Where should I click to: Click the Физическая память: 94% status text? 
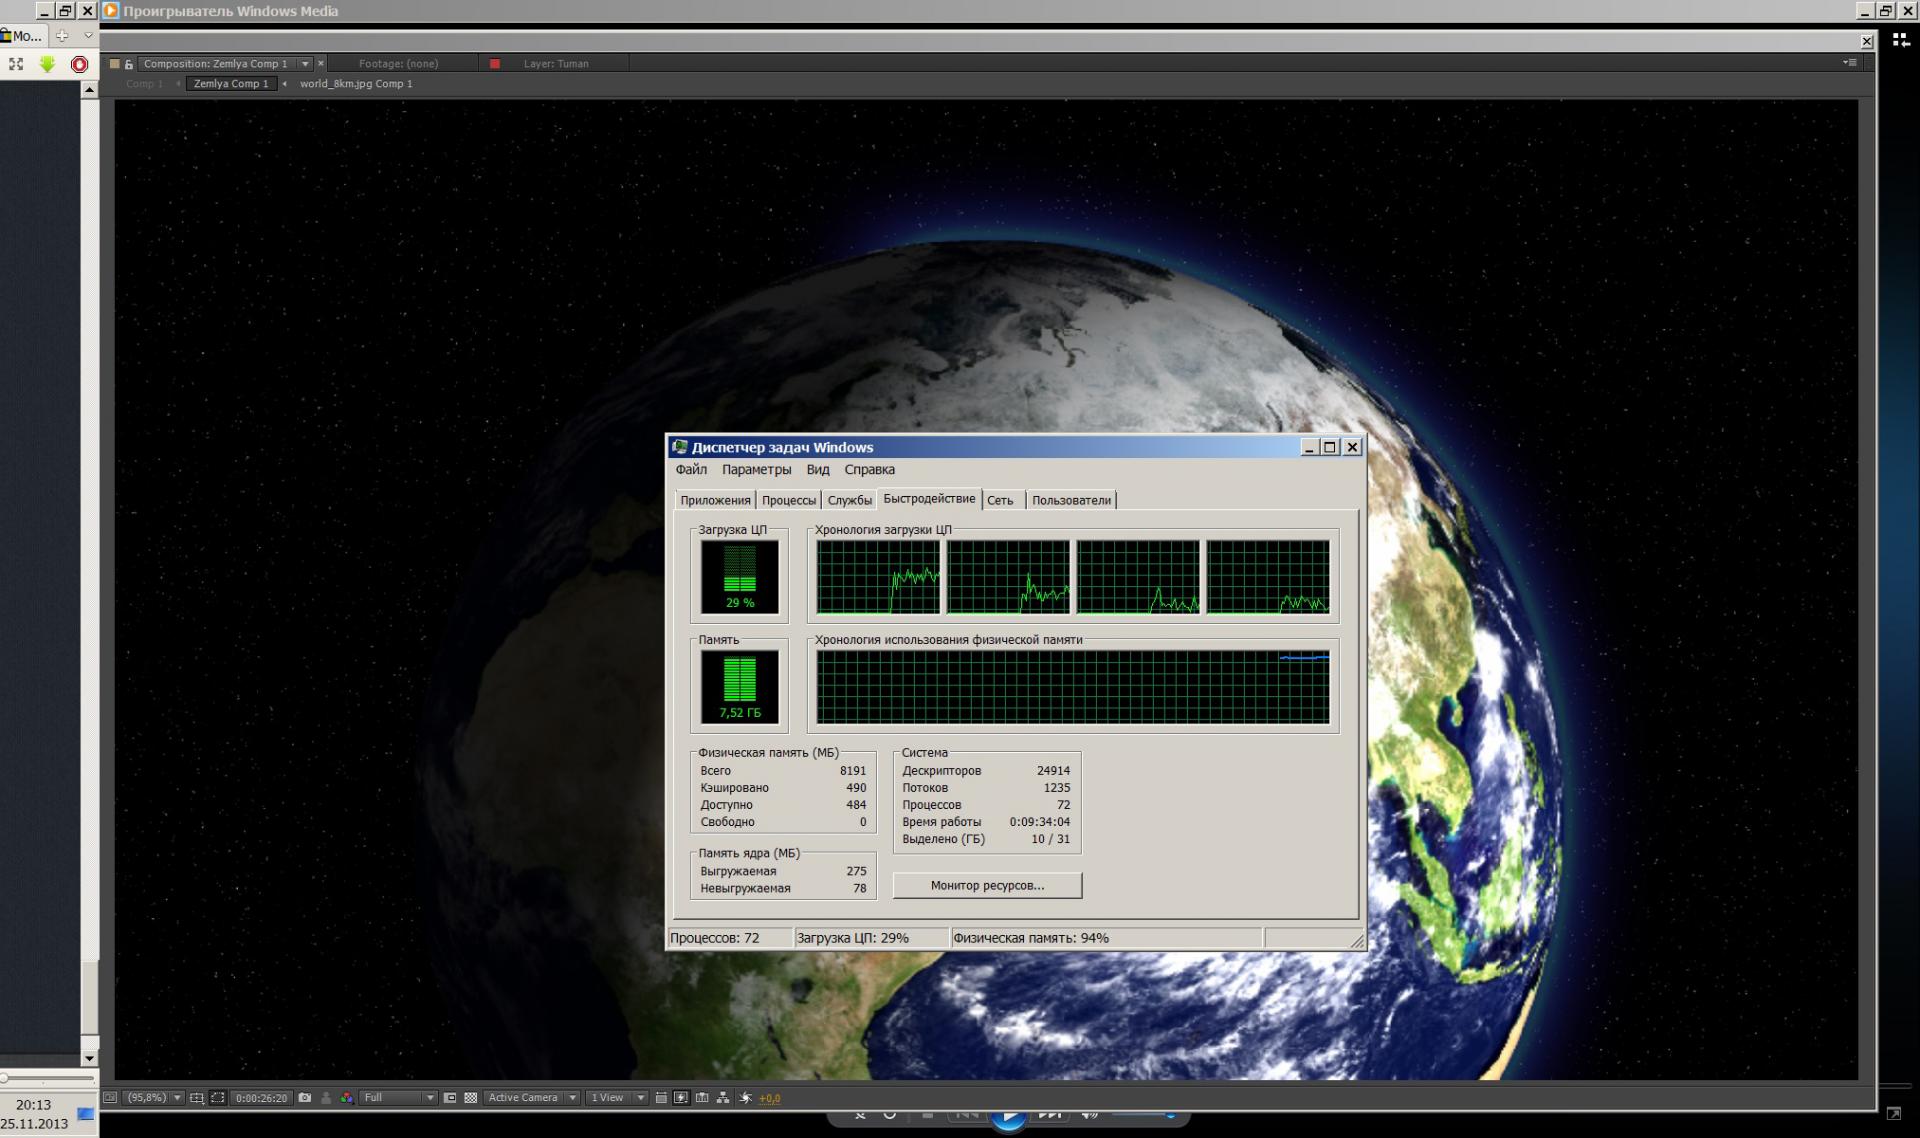pos(1031,938)
